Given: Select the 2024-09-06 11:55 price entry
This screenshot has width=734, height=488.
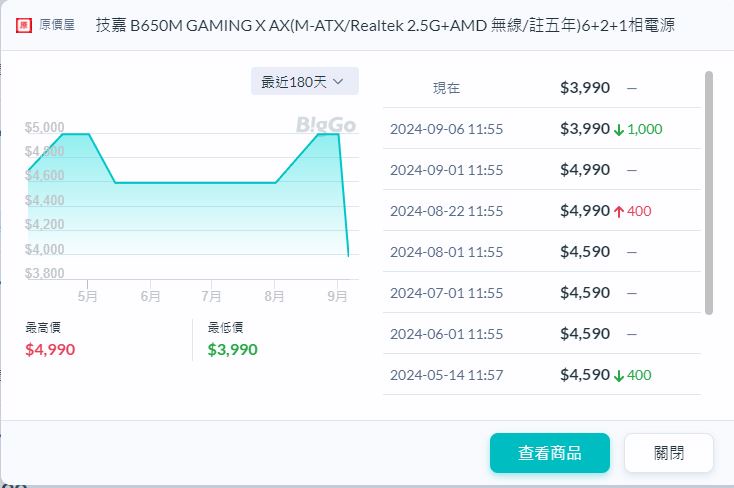Looking at the screenshot, I should (x=446, y=129).
